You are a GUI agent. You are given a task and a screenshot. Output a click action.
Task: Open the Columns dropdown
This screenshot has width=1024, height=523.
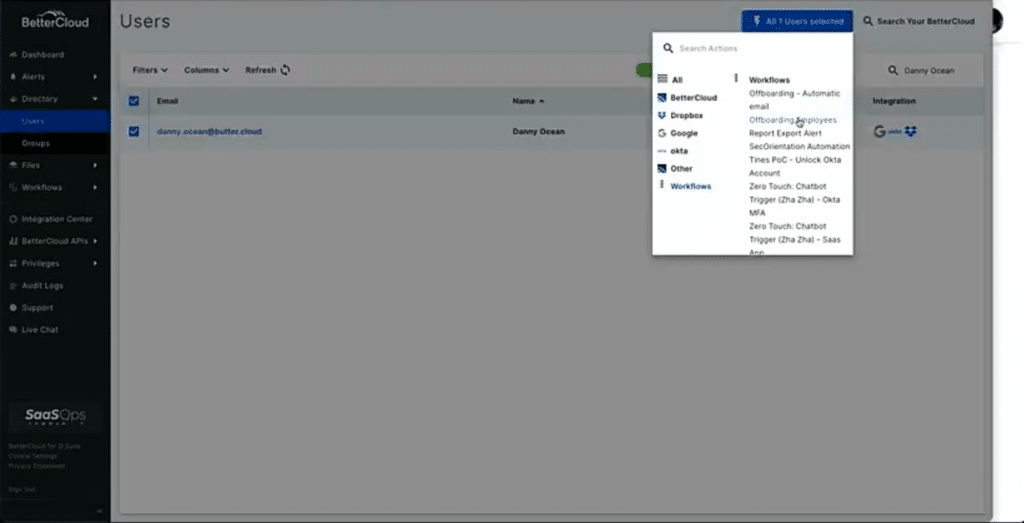206,71
